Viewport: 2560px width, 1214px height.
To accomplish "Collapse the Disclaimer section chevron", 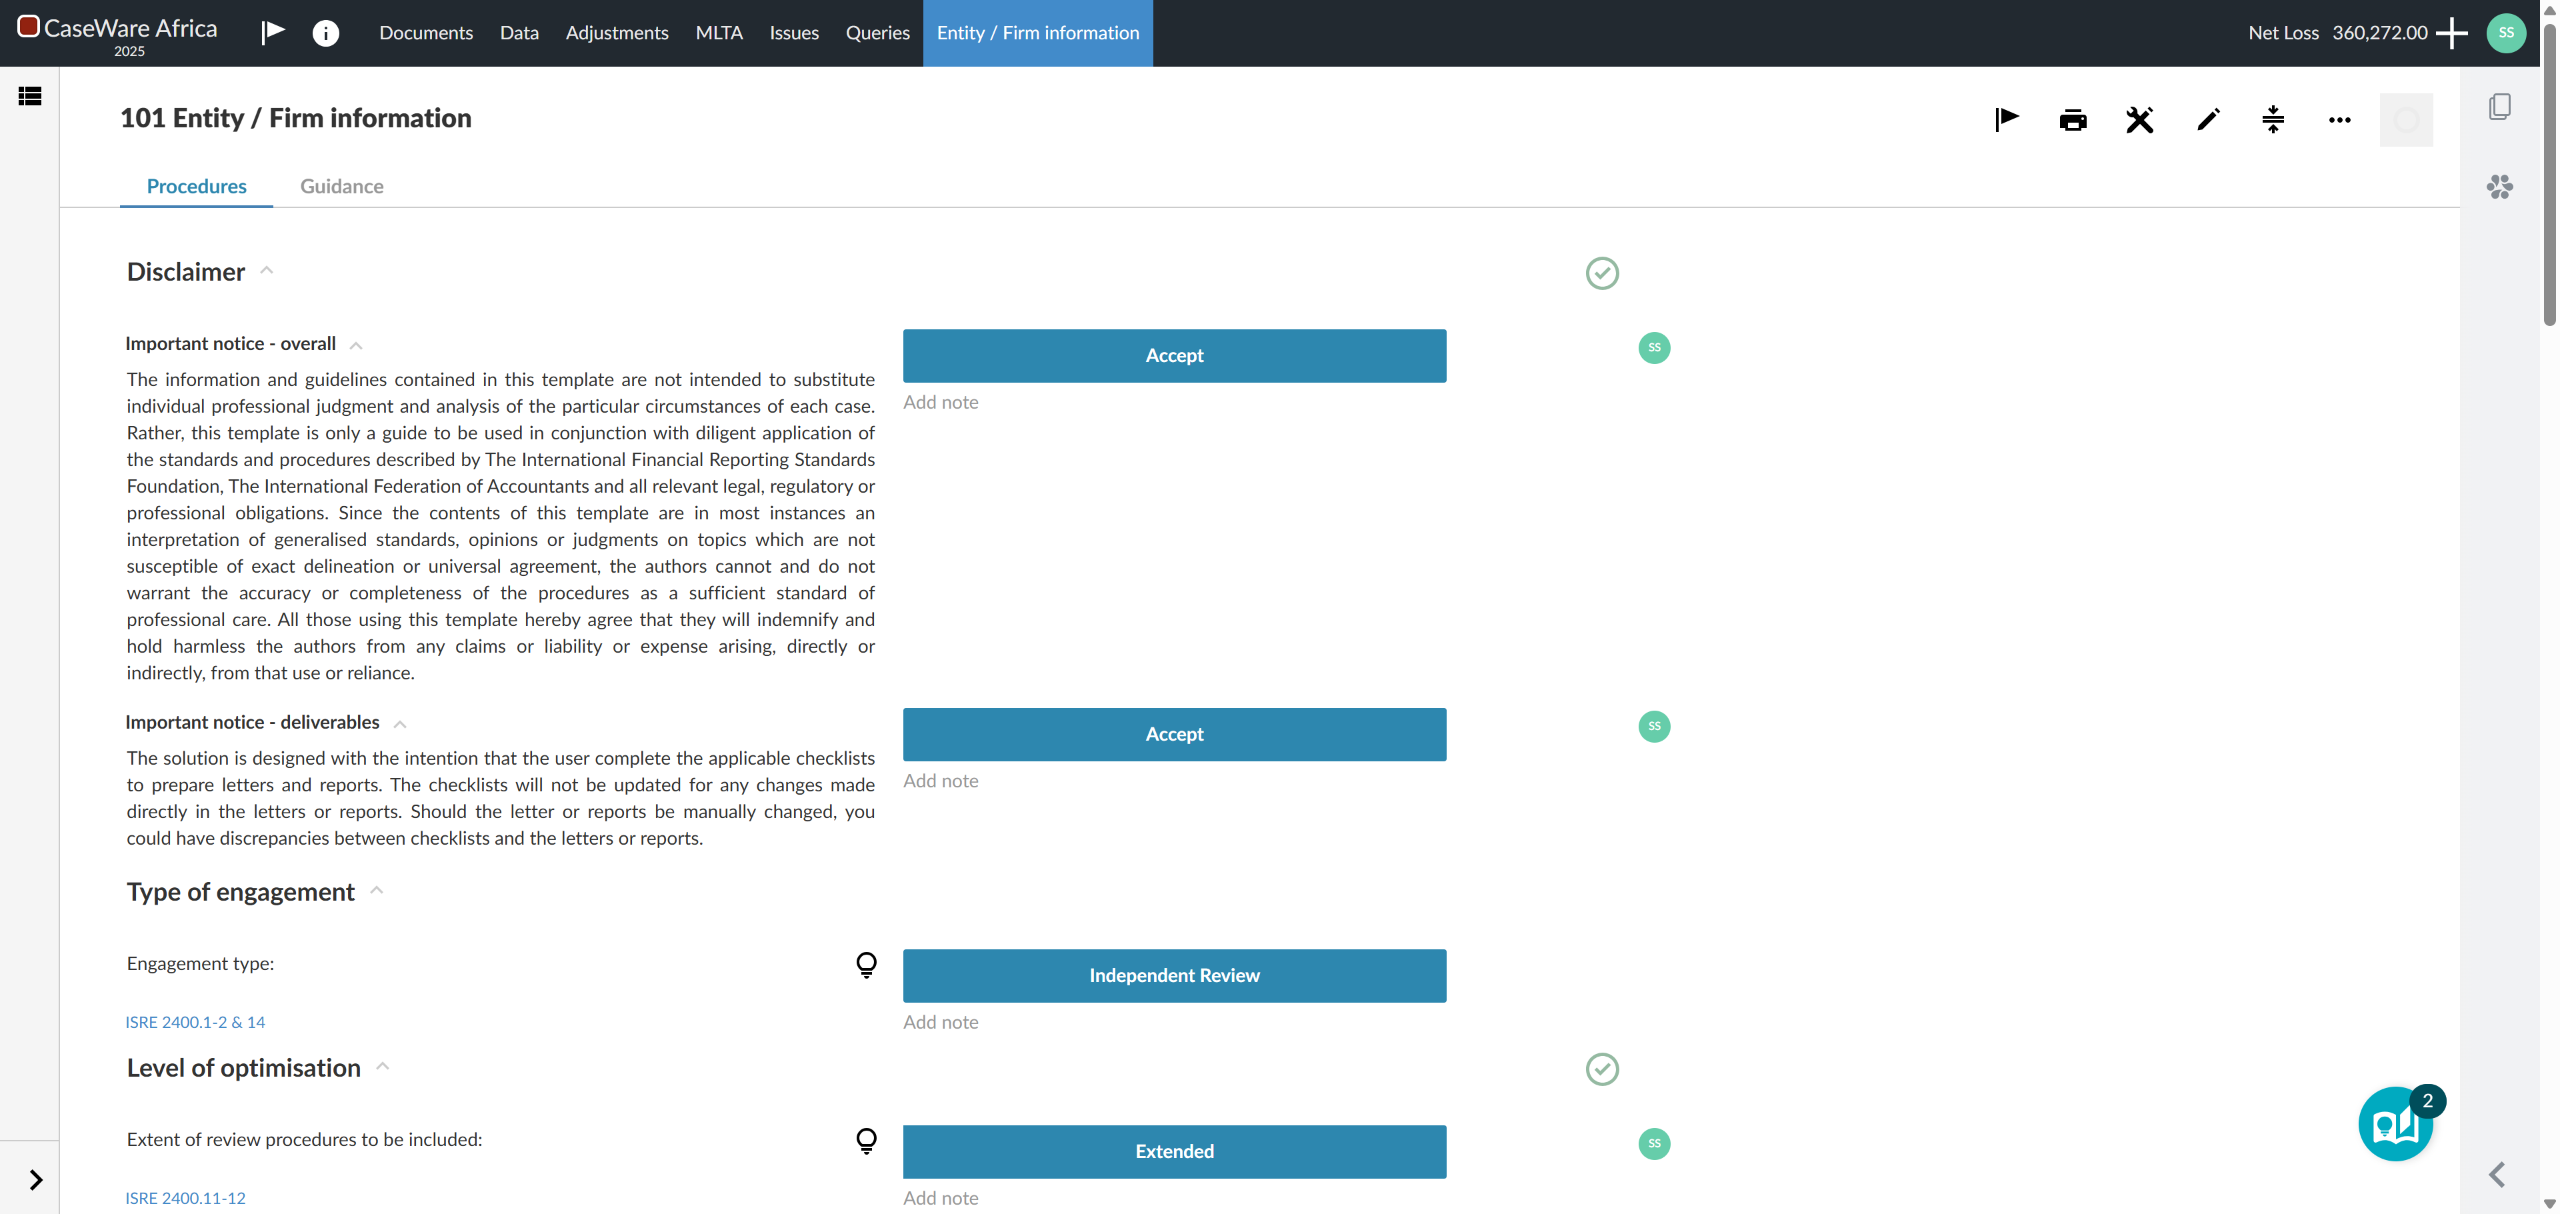I will 267,271.
